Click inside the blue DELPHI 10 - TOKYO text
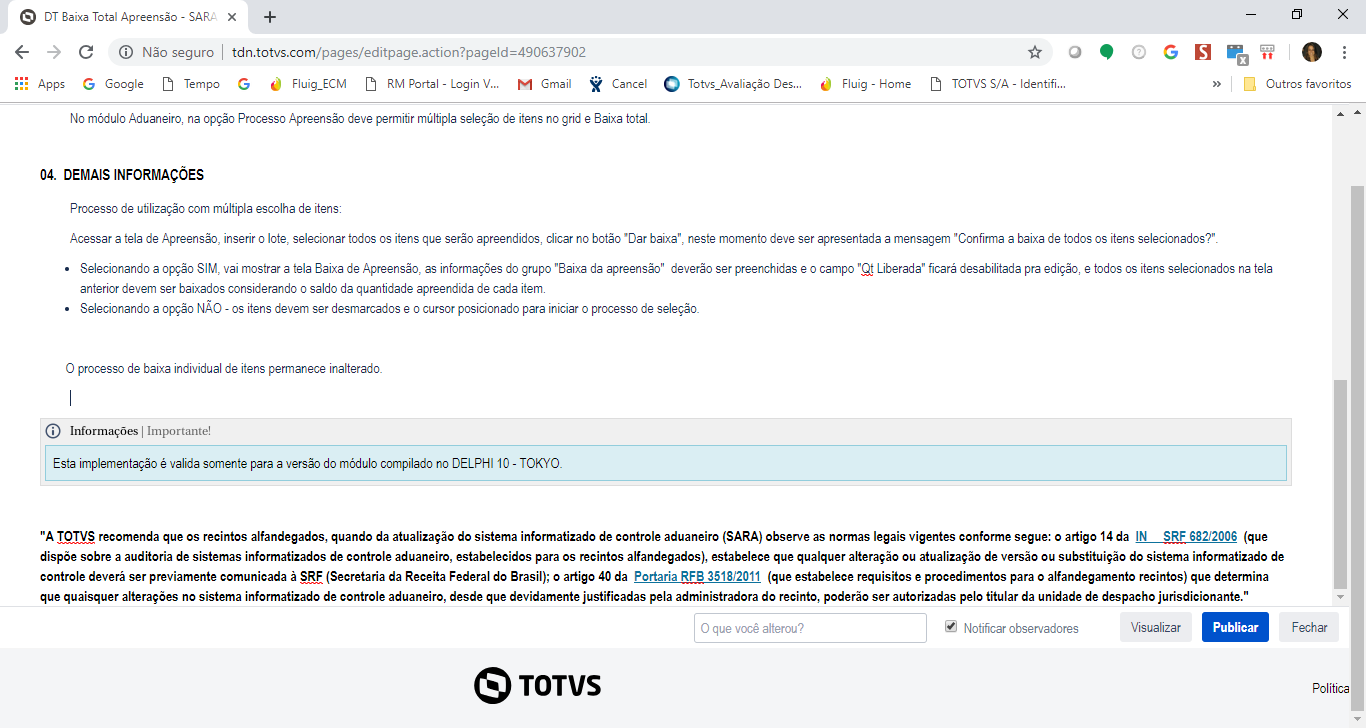The image size is (1366, 728). click(307, 463)
